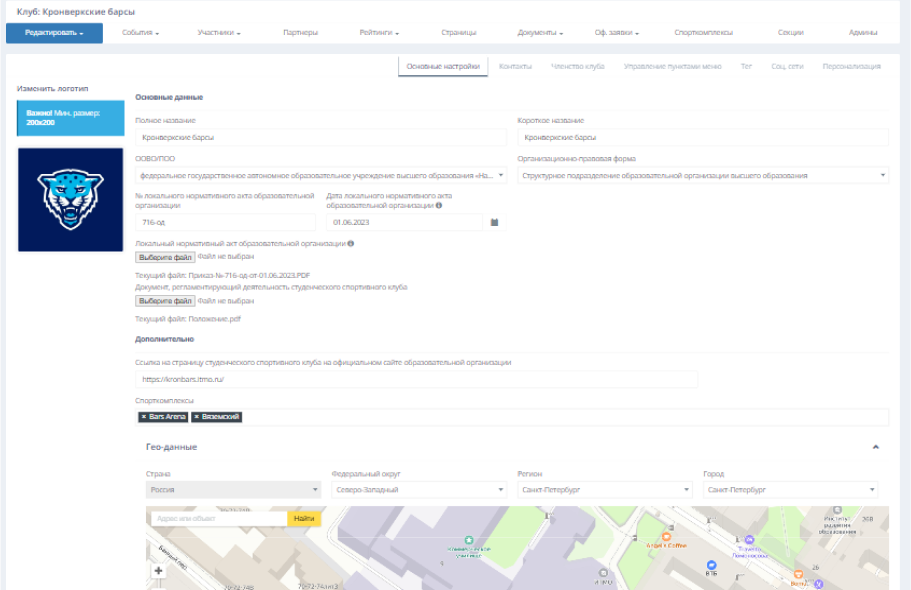Remove the Bars Arena tag
The height and width of the screenshot is (590, 911).
144,417
